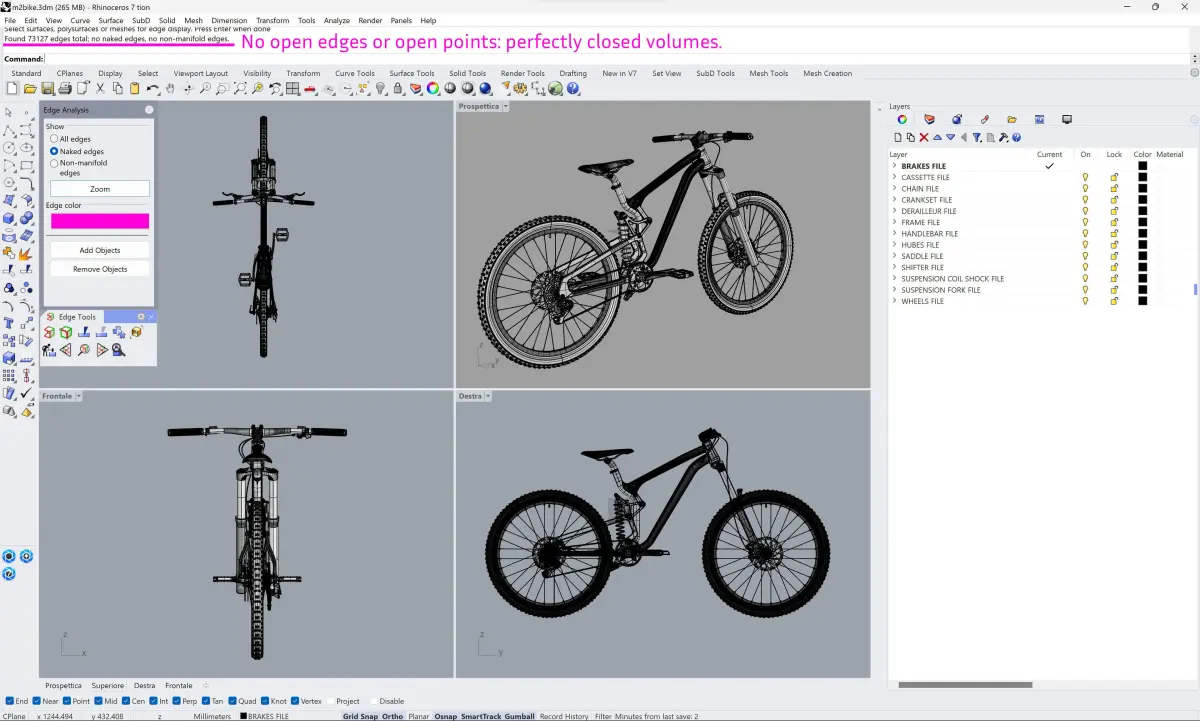Click the padlock Lock objects icon

(398, 89)
